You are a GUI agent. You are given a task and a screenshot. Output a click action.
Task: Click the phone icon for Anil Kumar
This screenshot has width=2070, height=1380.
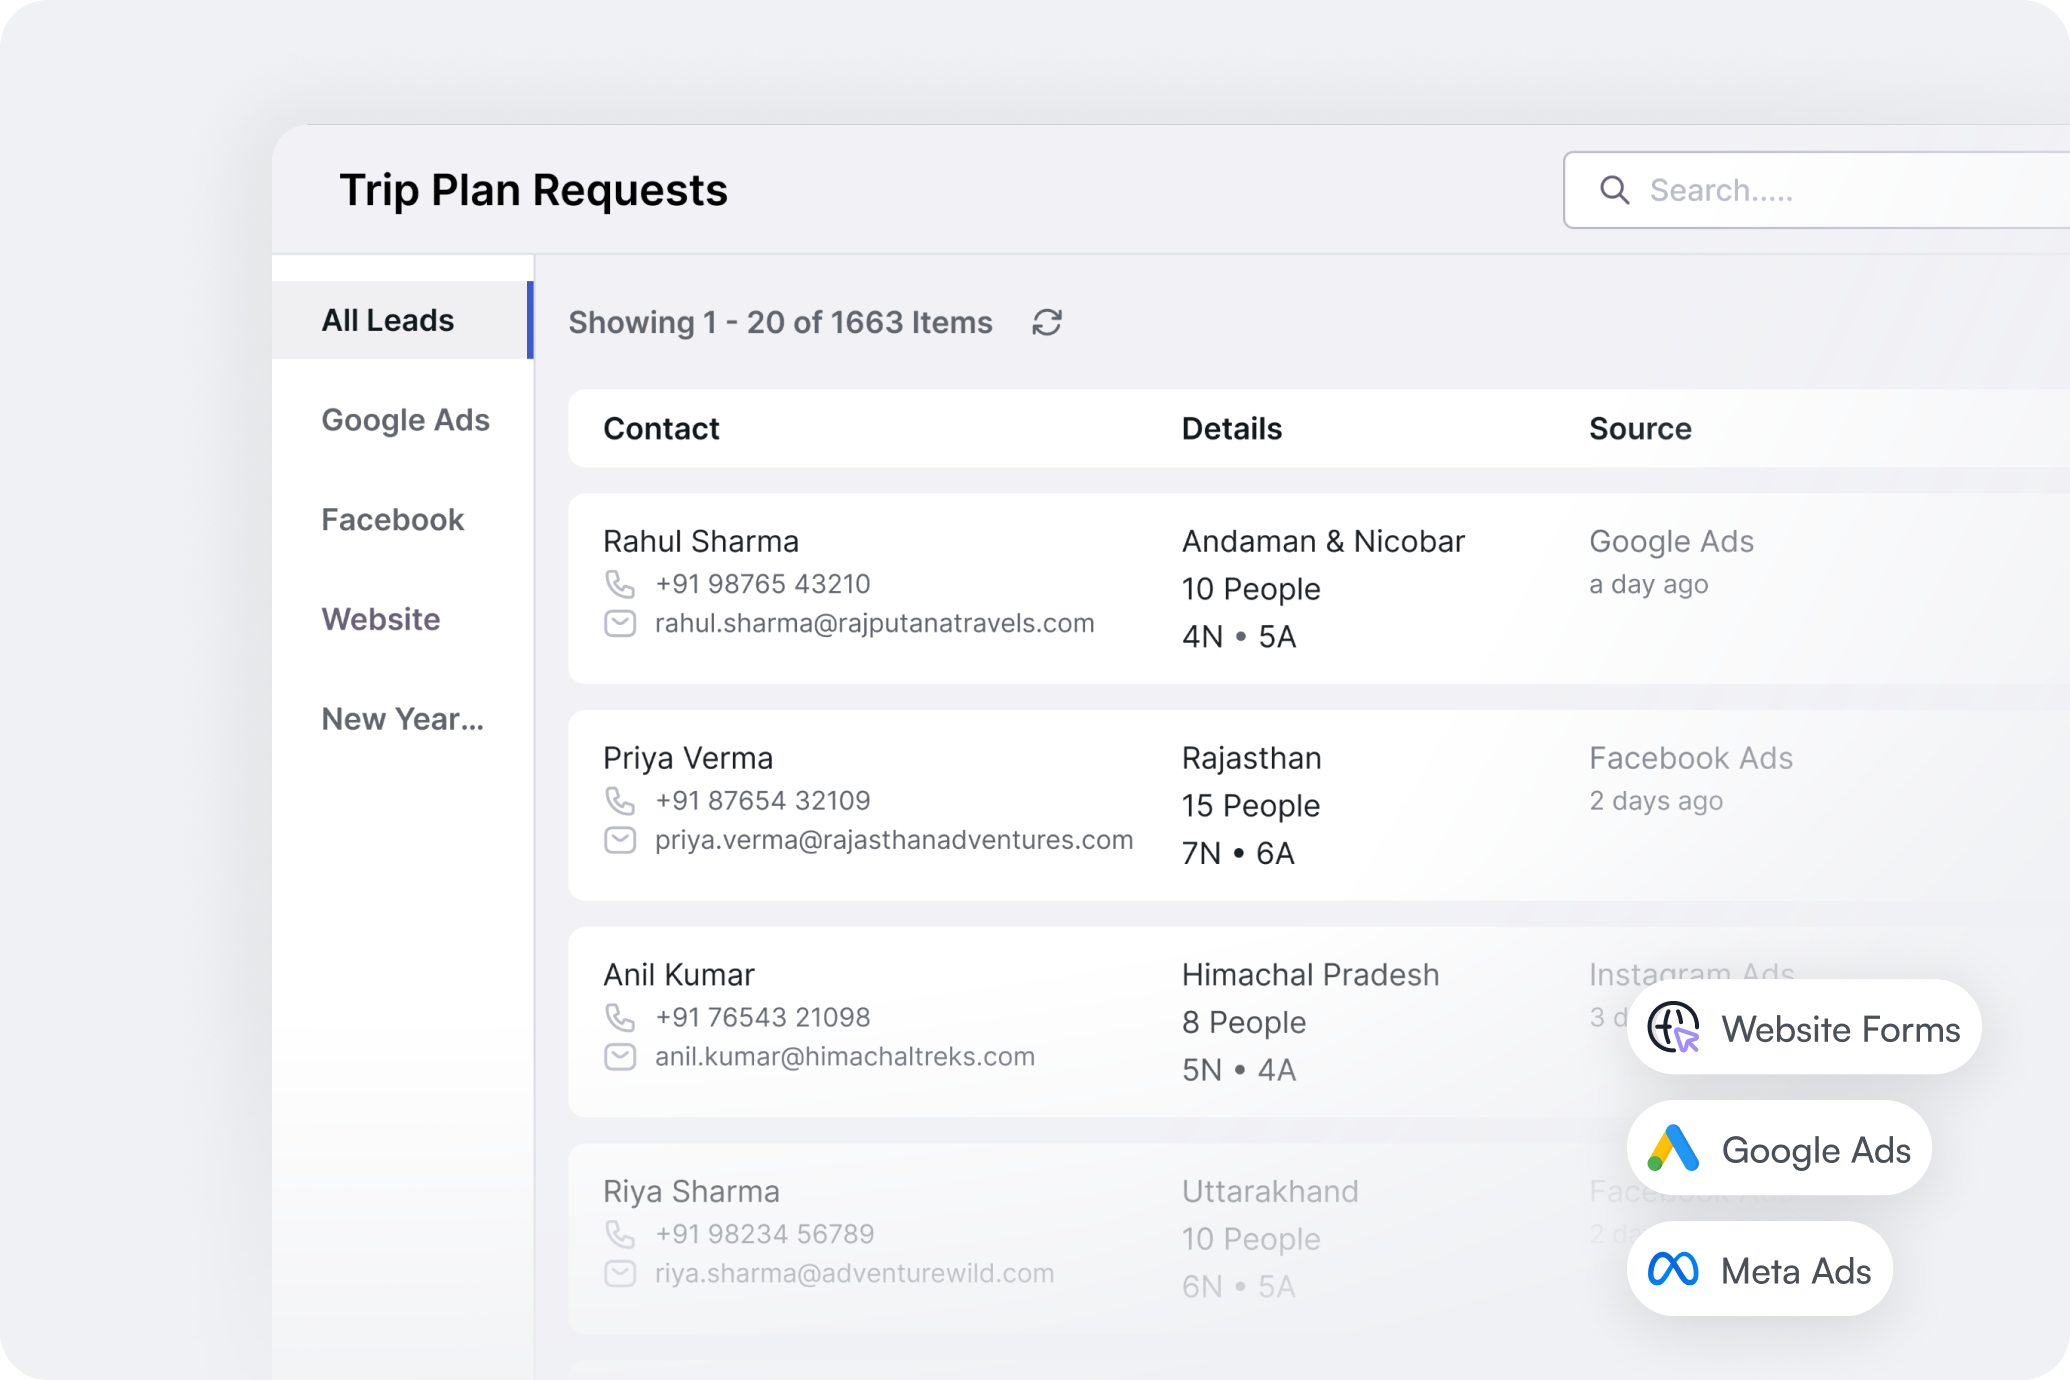(x=620, y=1018)
